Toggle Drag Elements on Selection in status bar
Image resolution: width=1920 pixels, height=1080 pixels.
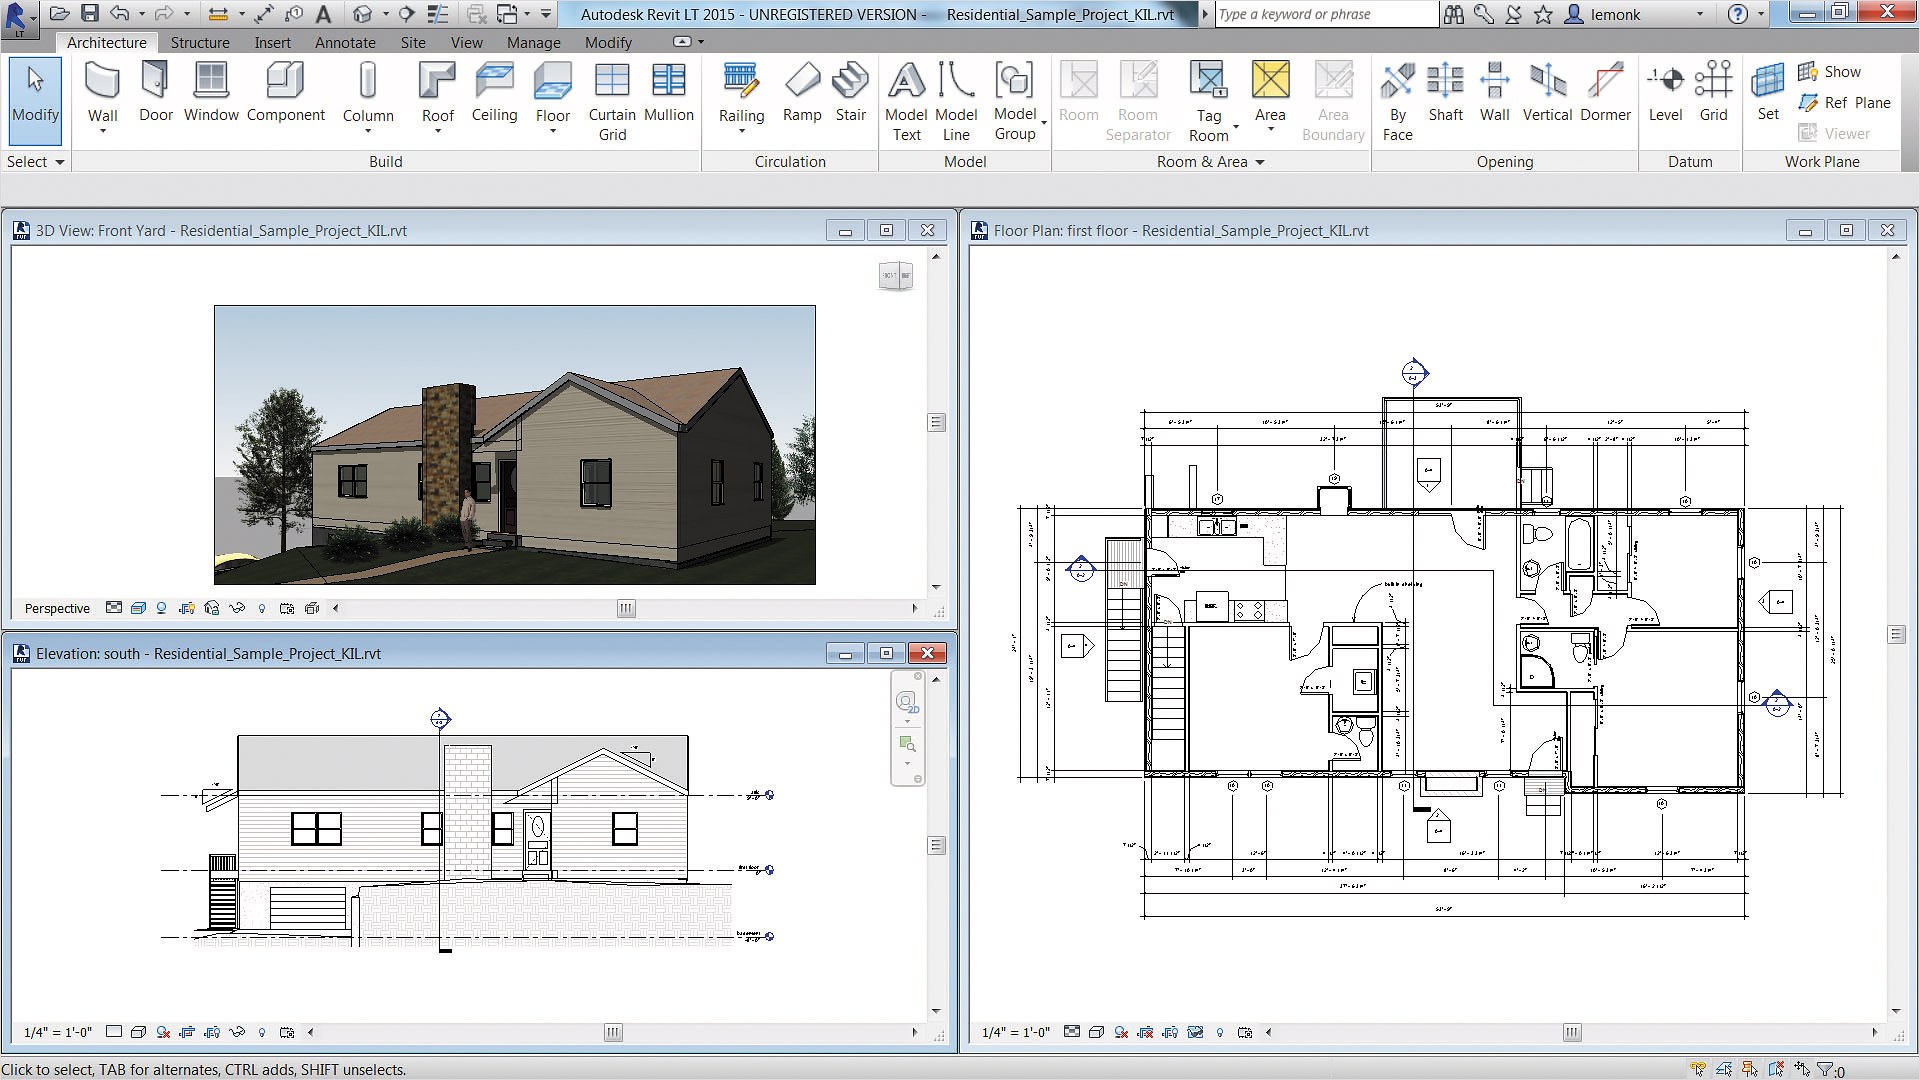1802,1070
